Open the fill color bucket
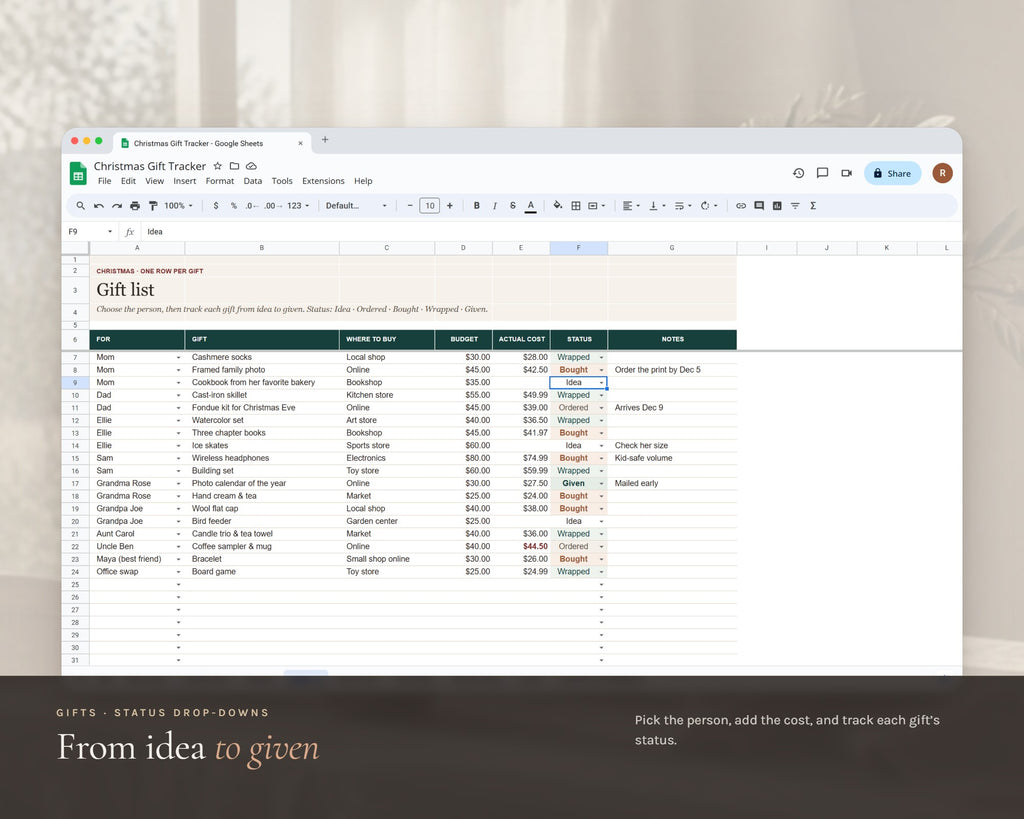 [x=558, y=206]
